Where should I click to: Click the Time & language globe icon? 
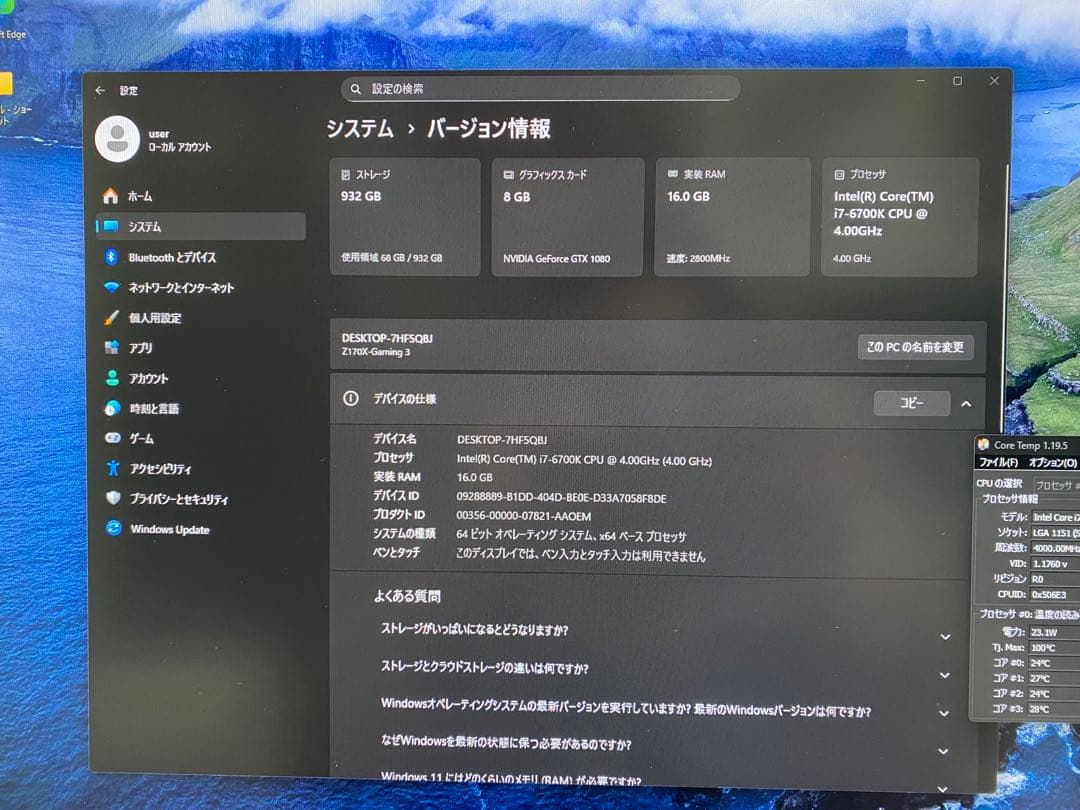(112, 408)
